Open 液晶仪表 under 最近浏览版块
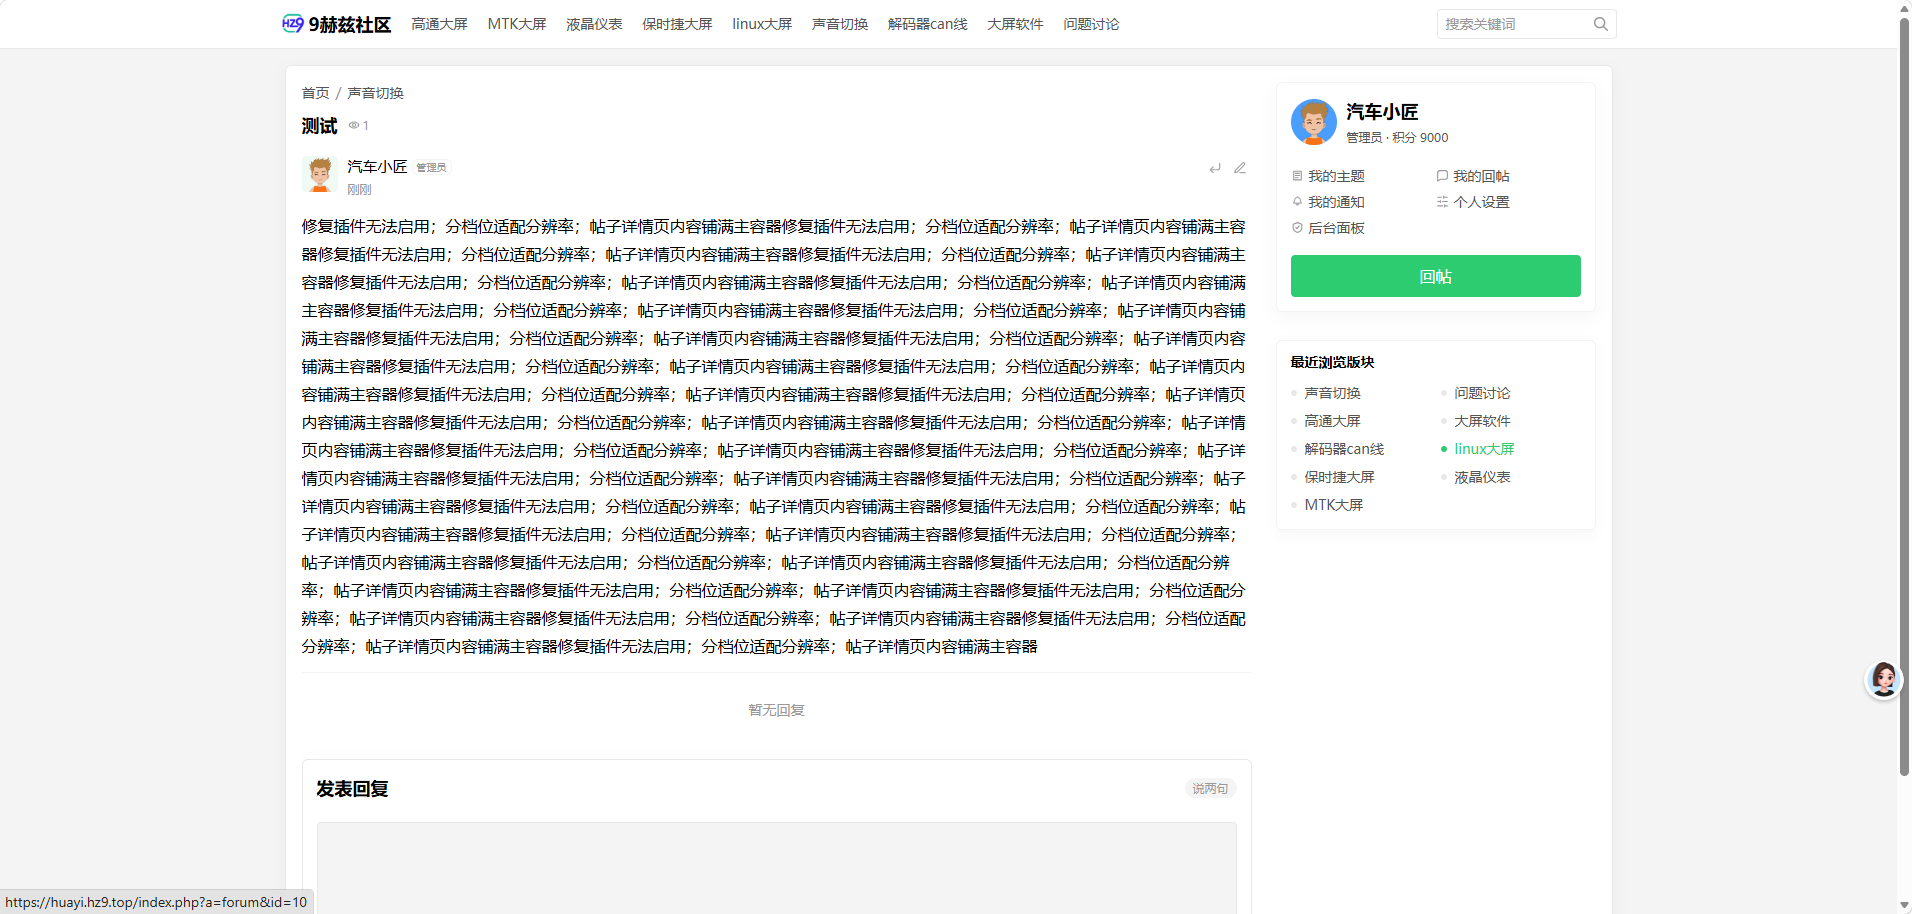 (1482, 477)
